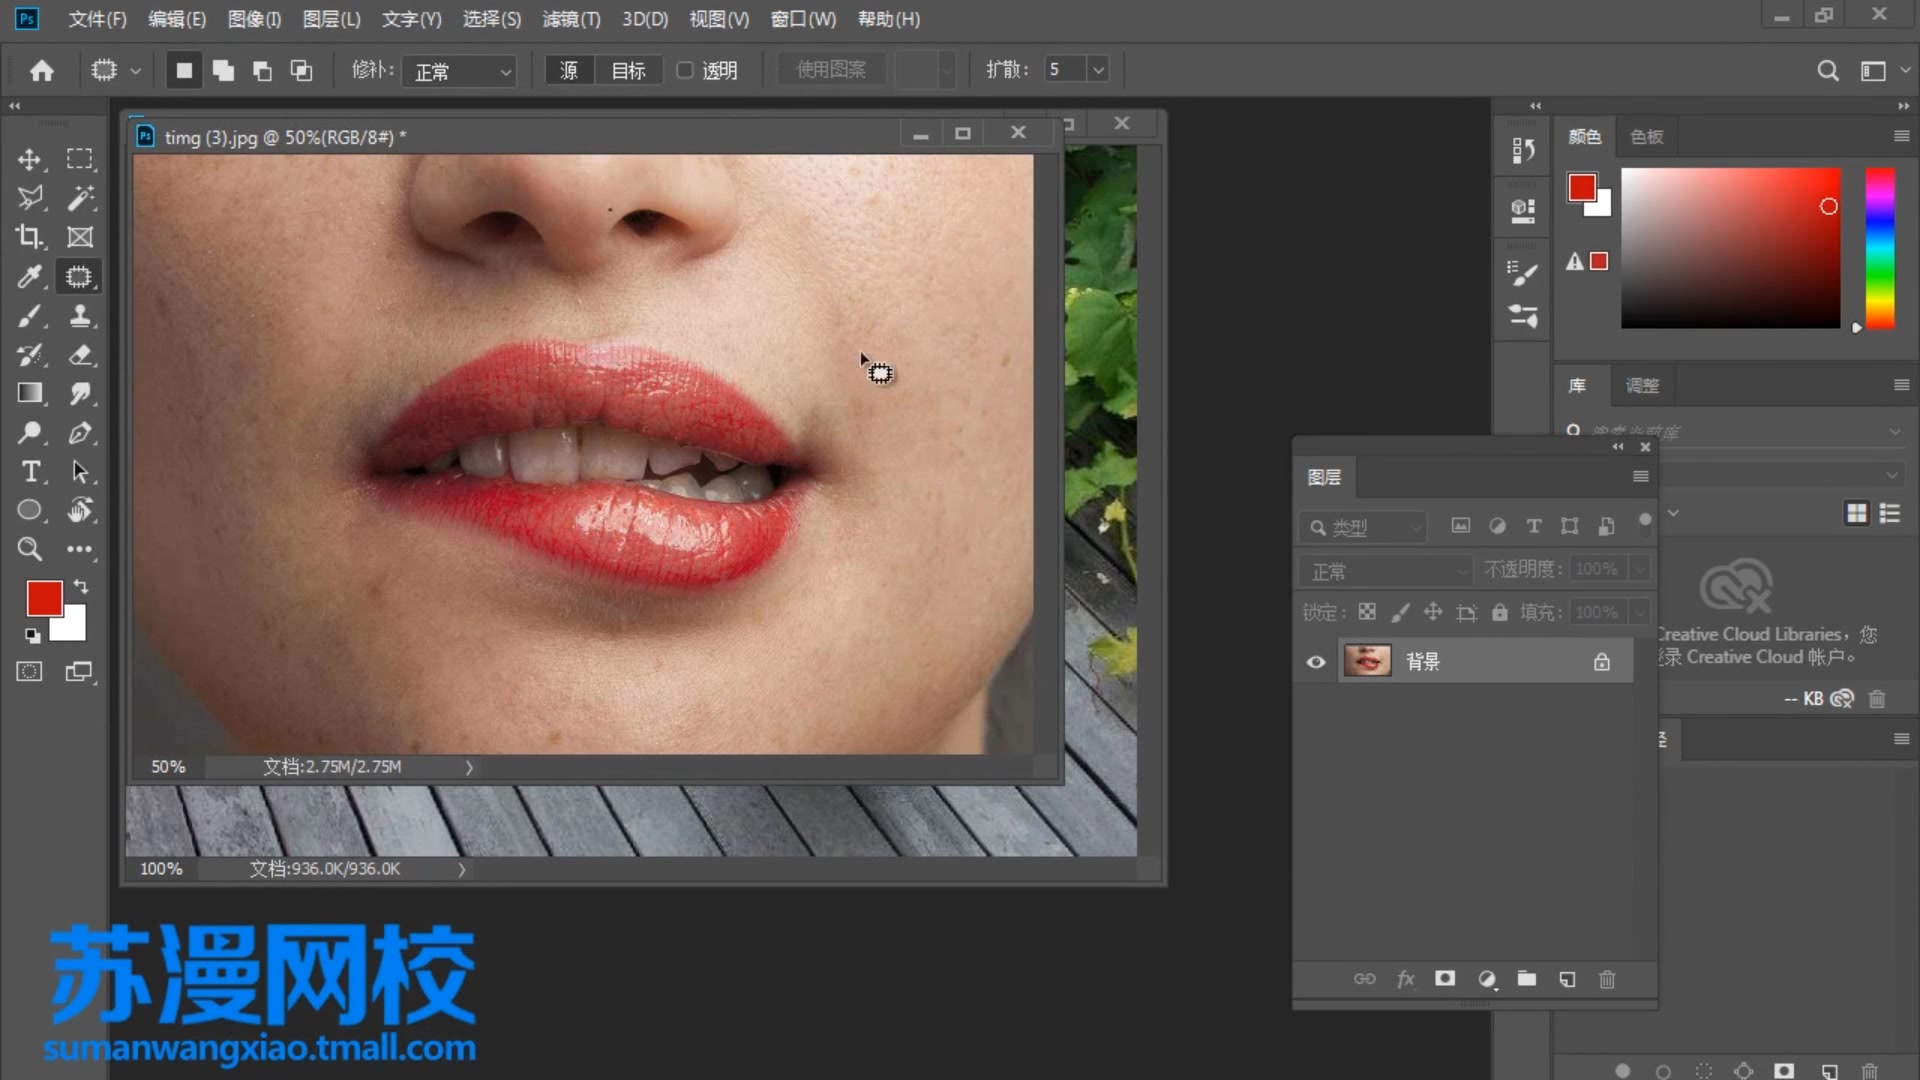Enable the 透明 checkbox in options bar
Viewport: 1920px width, 1080px height.
point(685,70)
